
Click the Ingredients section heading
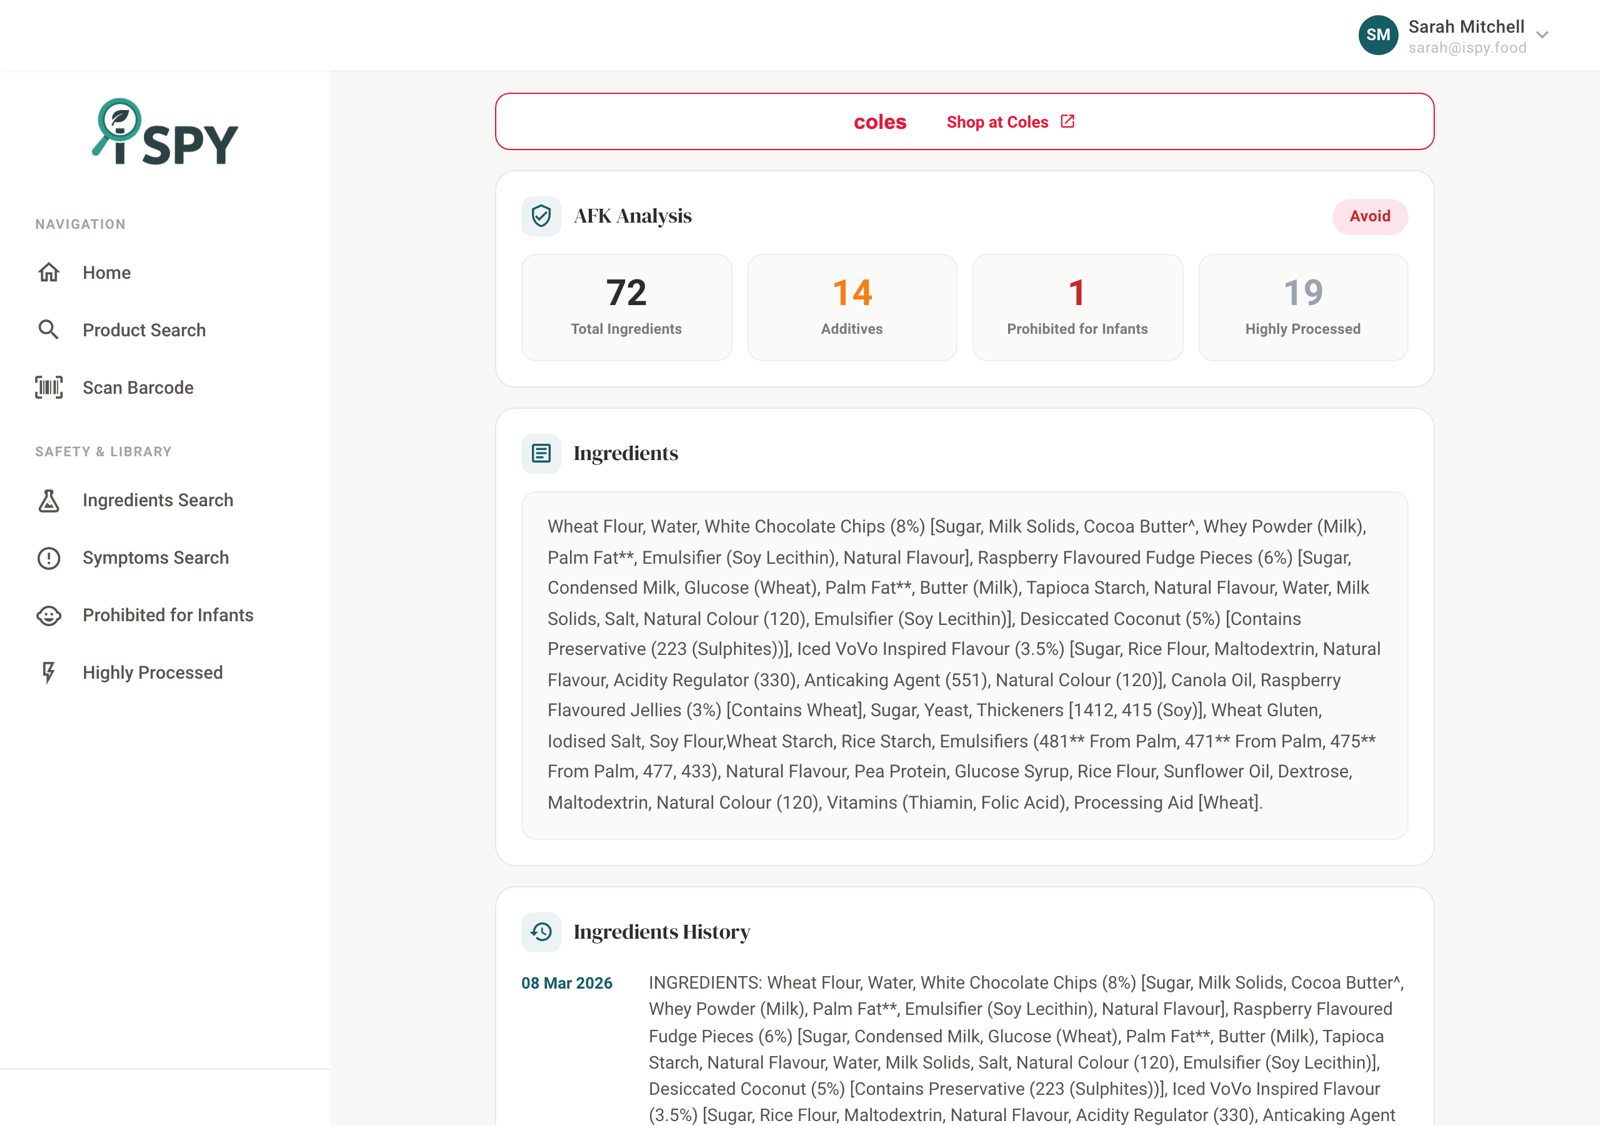coord(626,453)
